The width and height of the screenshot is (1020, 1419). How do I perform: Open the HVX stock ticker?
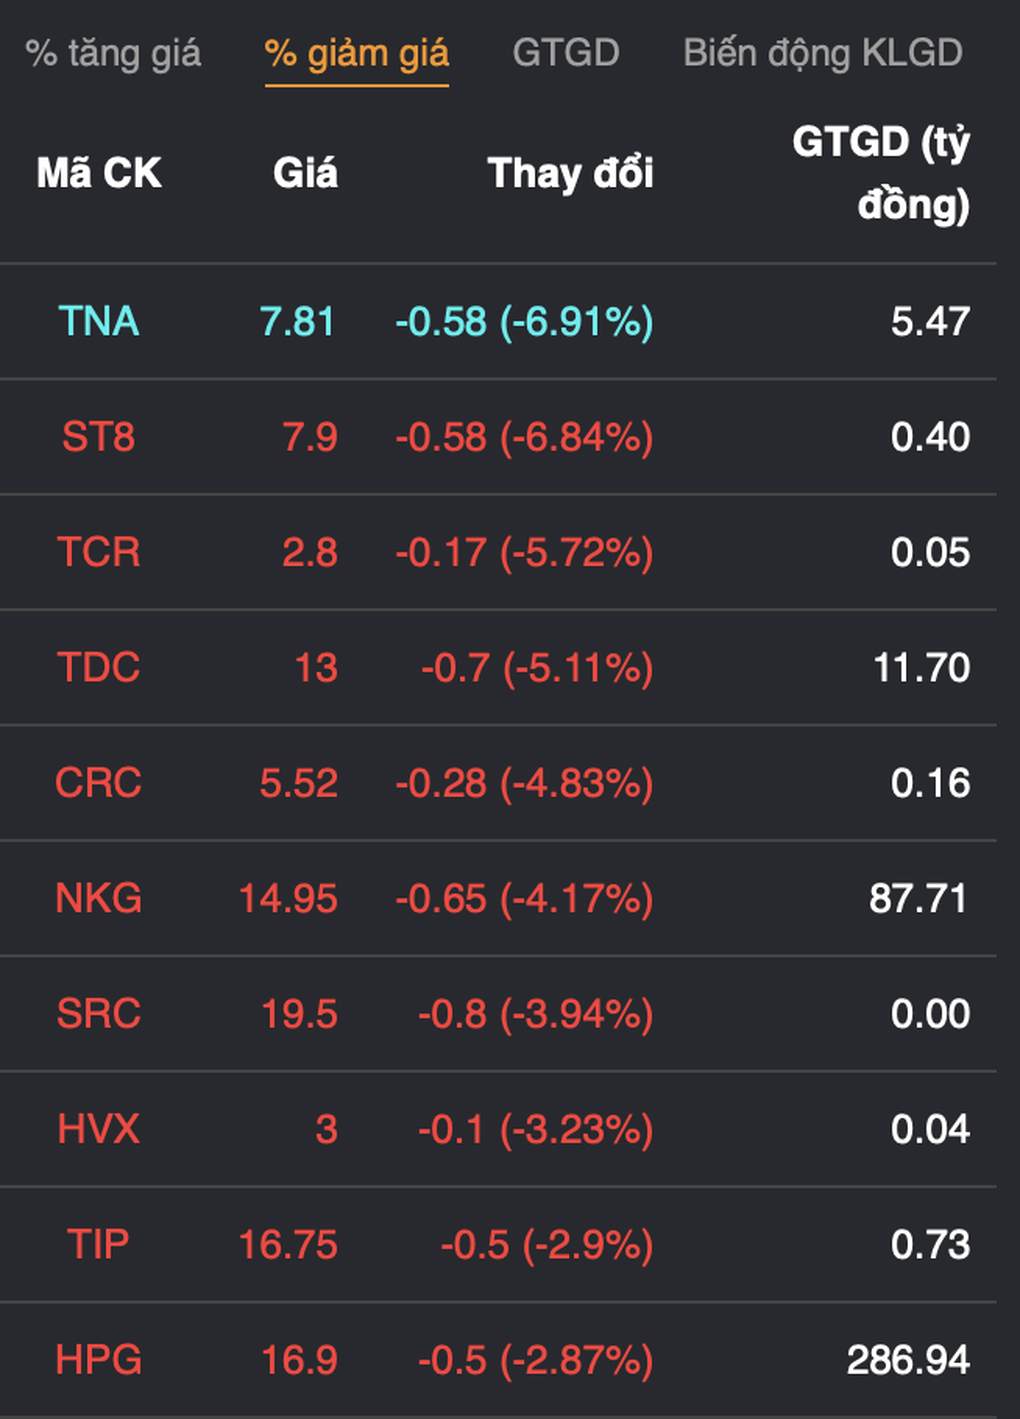pyautogui.click(x=98, y=1129)
